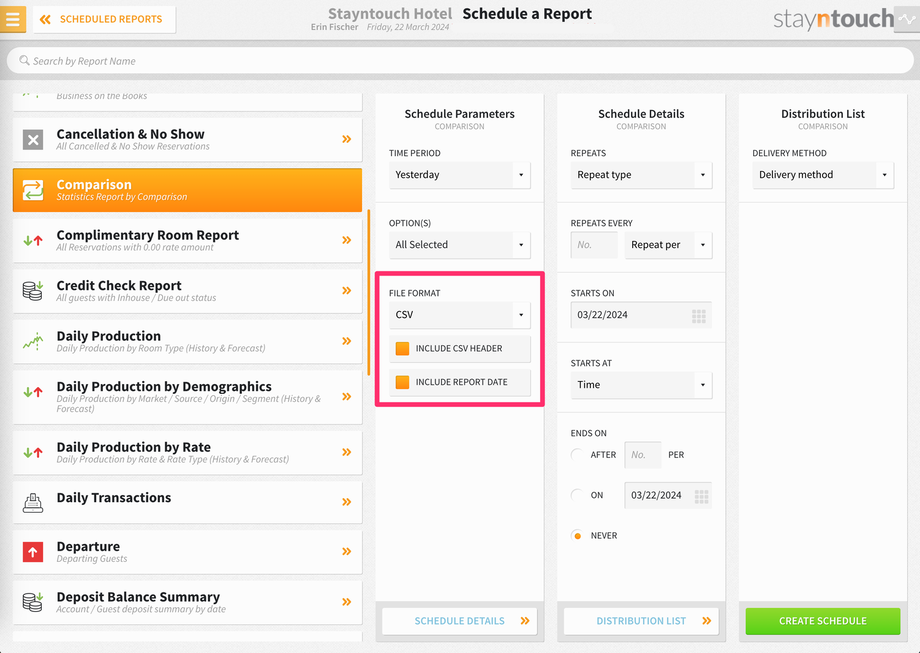Click the 'Friday, 22 March 2024' date text
This screenshot has width=920, height=653.
click(x=408, y=27)
